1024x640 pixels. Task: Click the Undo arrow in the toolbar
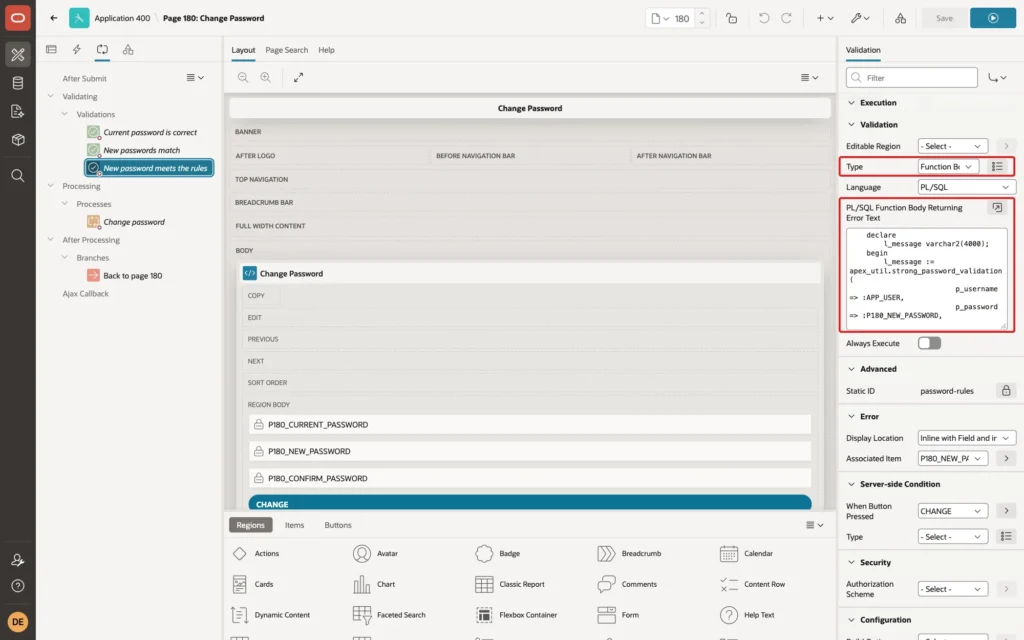coord(763,18)
